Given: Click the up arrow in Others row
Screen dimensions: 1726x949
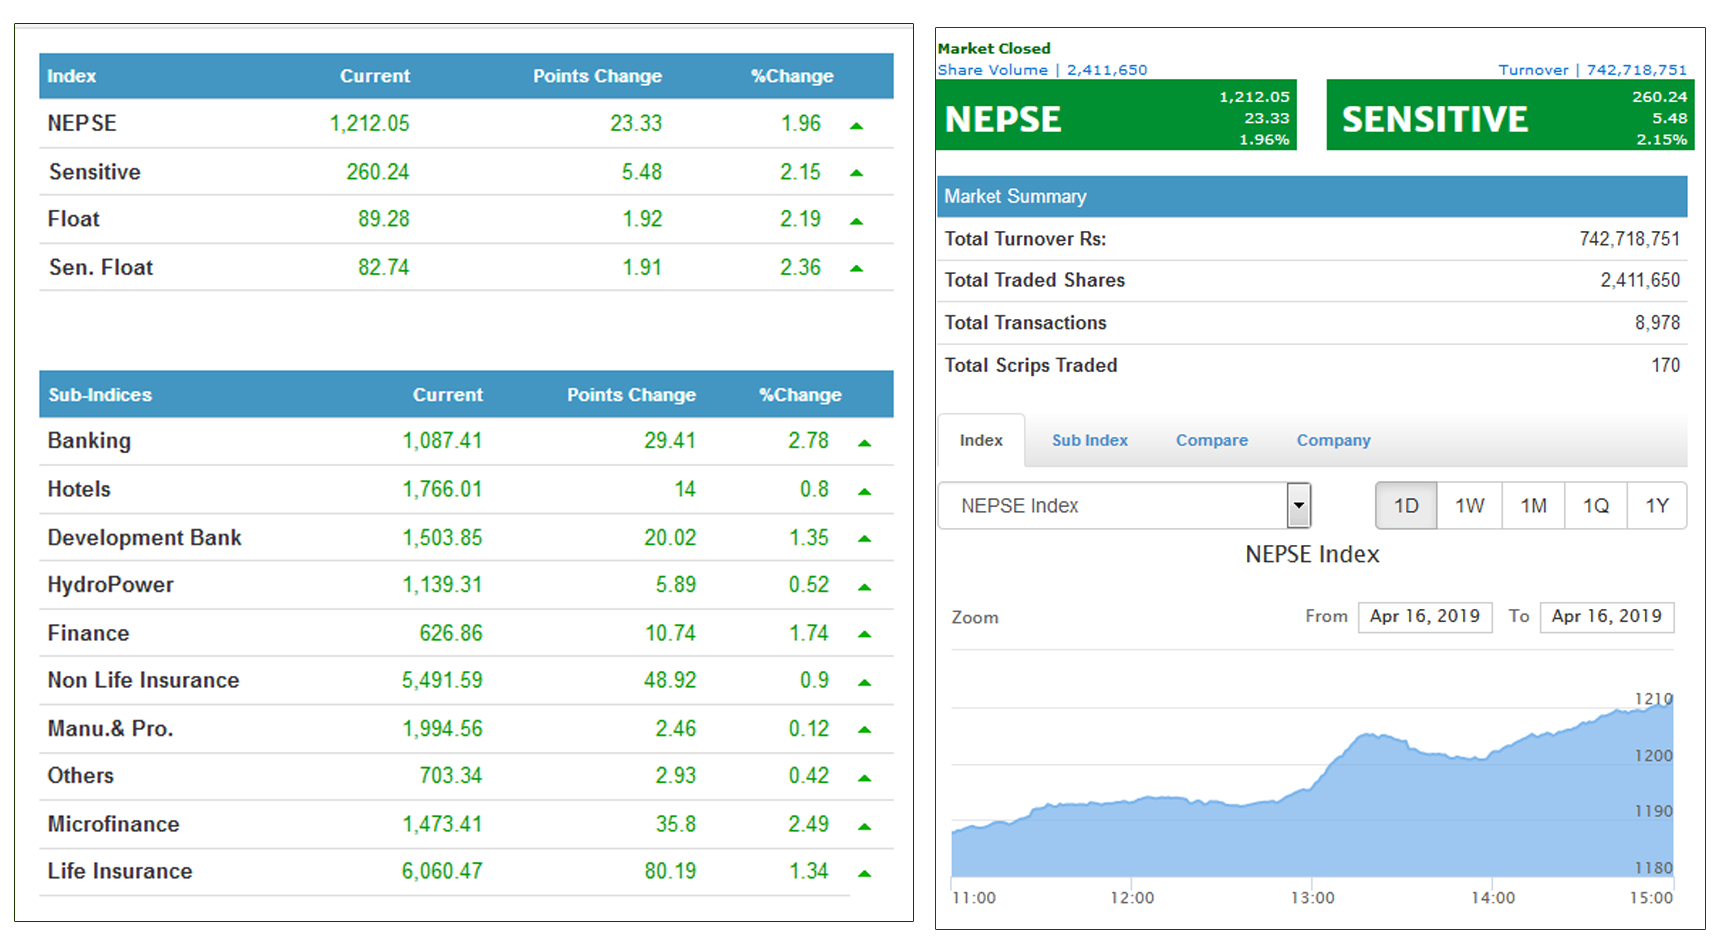Looking at the screenshot, I should (x=865, y=777).
